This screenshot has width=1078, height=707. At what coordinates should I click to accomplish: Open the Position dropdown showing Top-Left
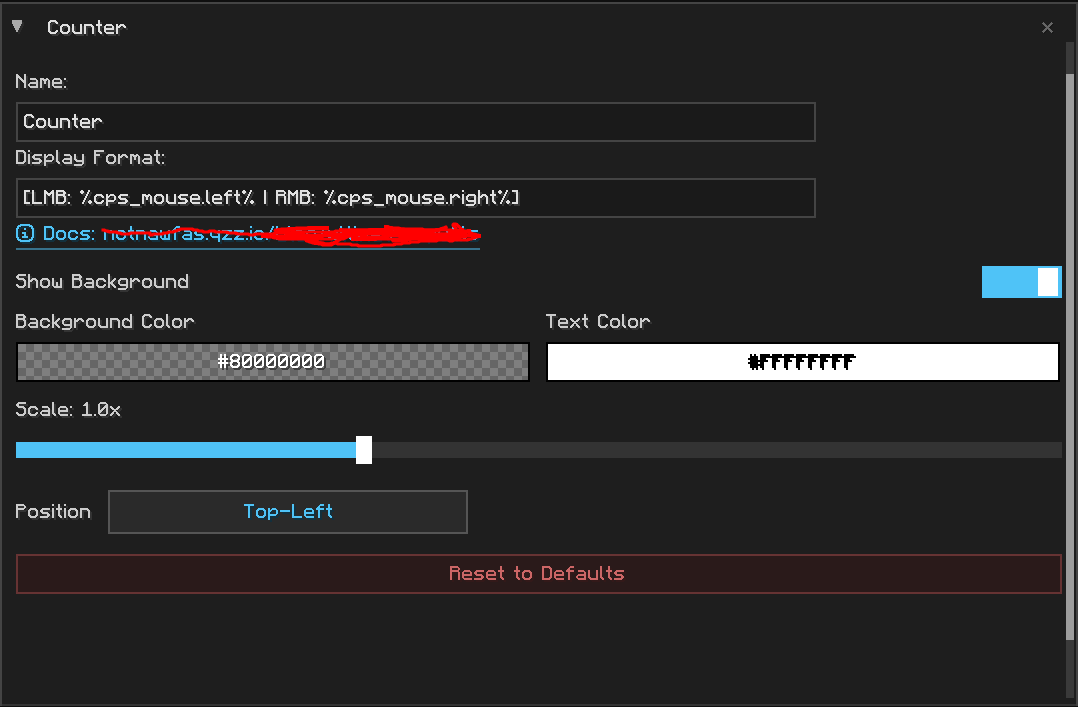pos(287,512)
